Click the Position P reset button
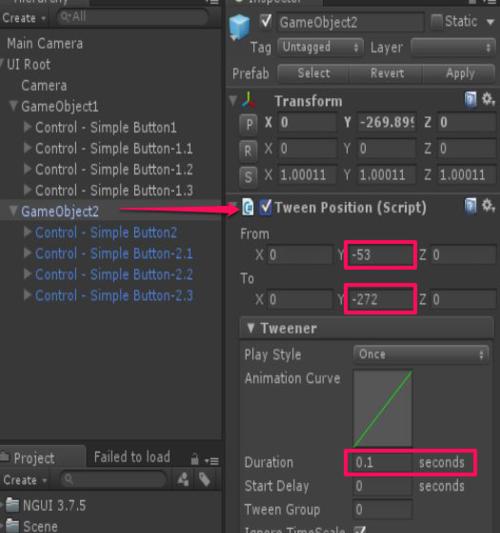 (x=248, y=124)
